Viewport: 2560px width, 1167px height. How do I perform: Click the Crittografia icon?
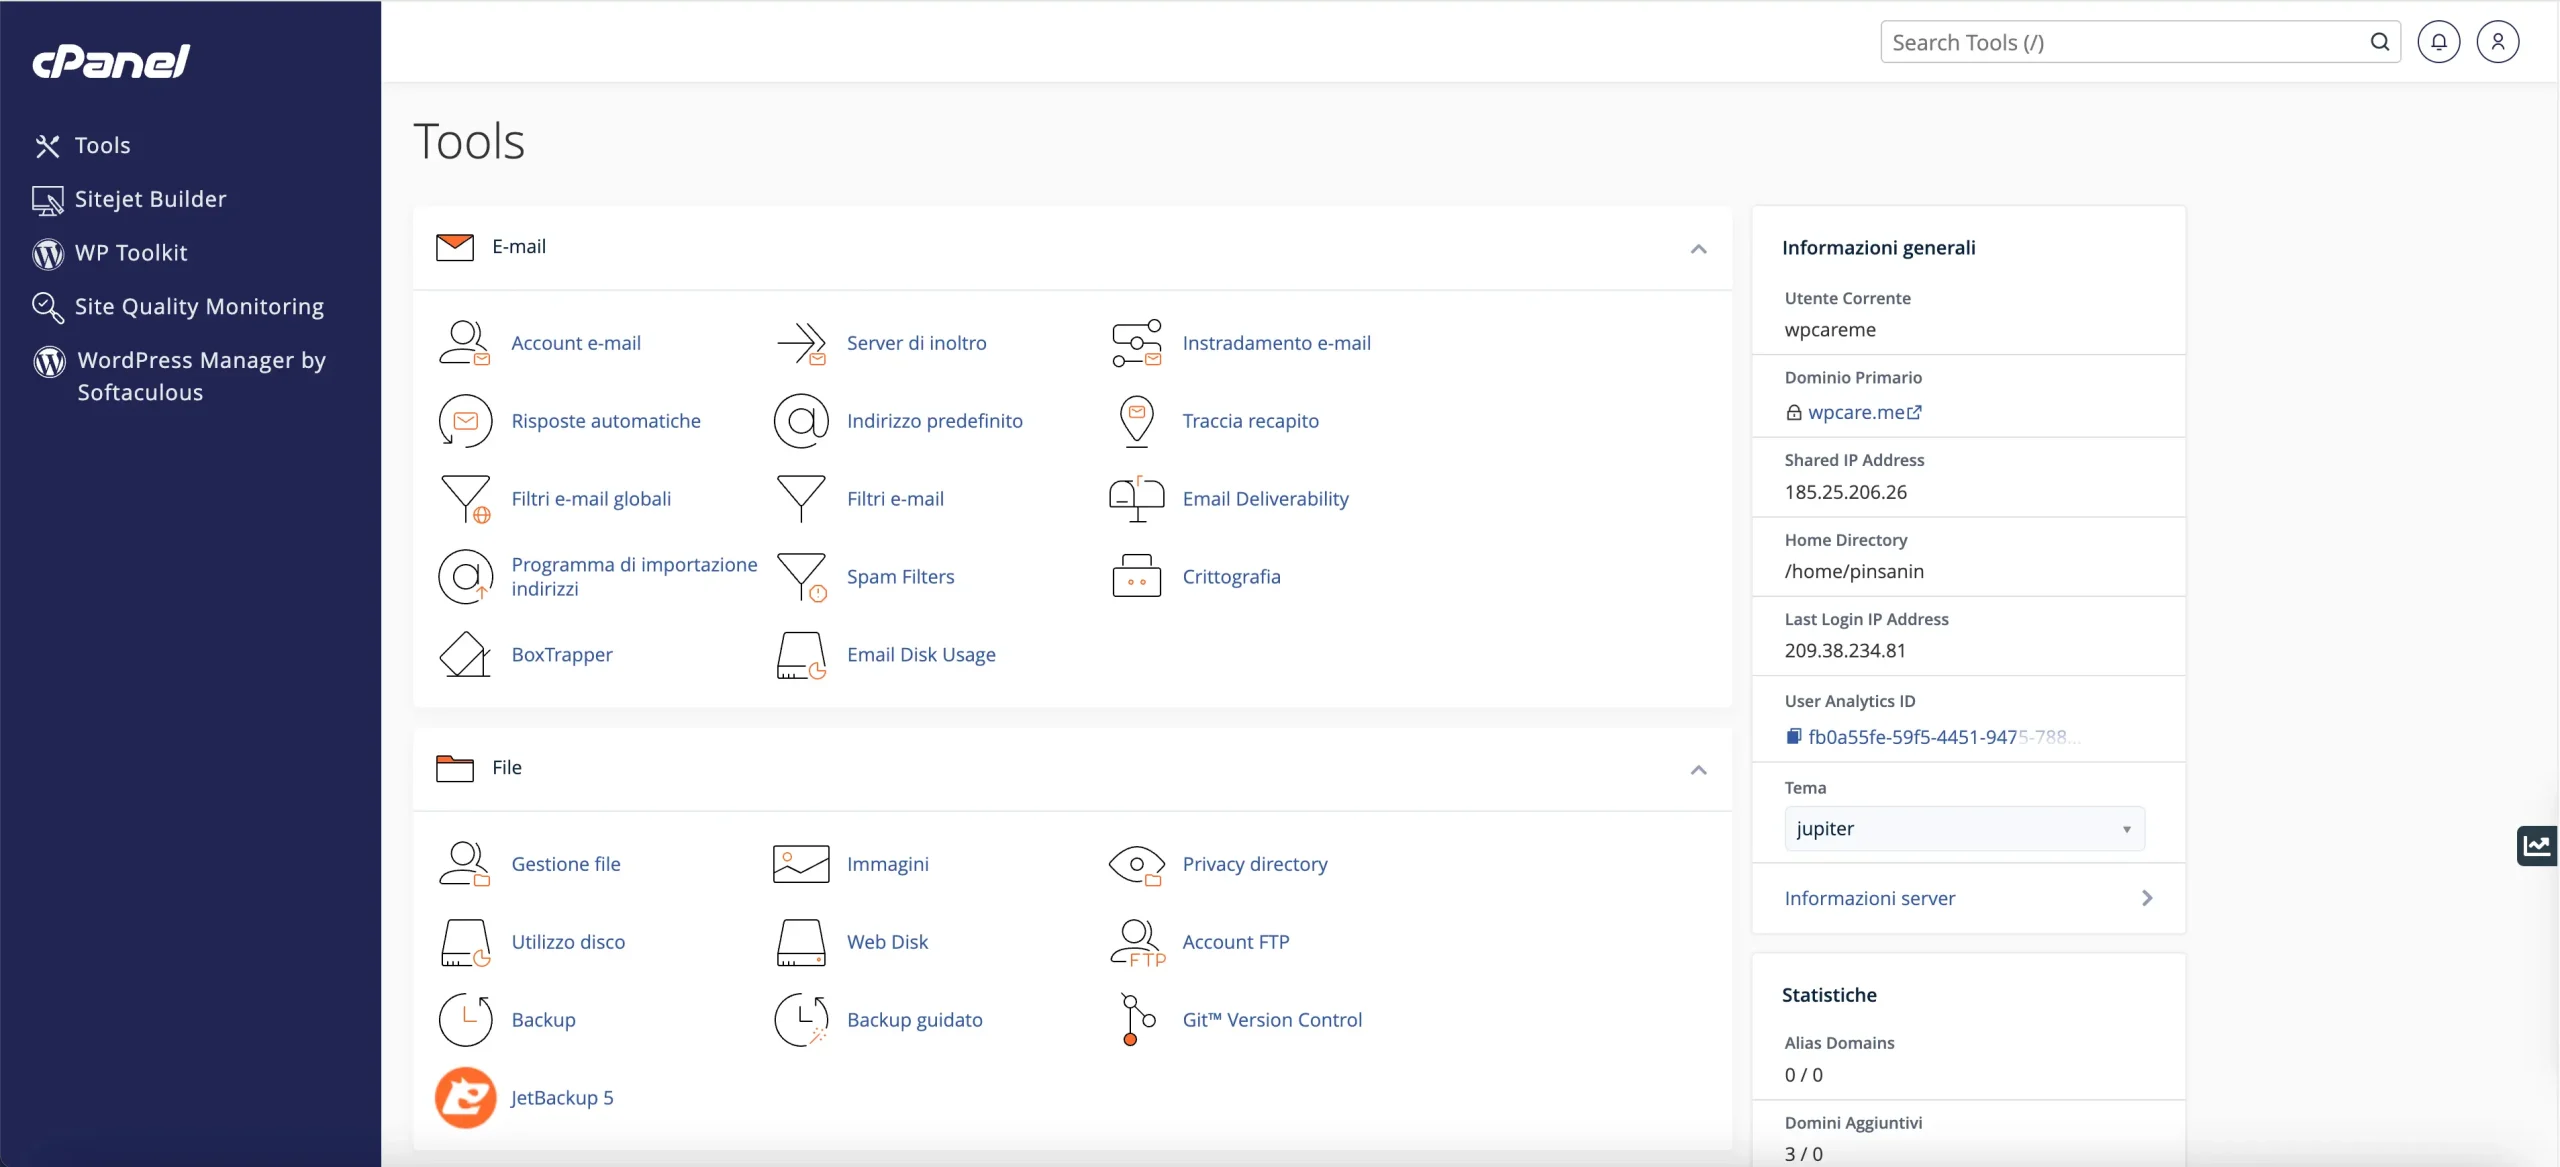click(x=1136, y=577)
